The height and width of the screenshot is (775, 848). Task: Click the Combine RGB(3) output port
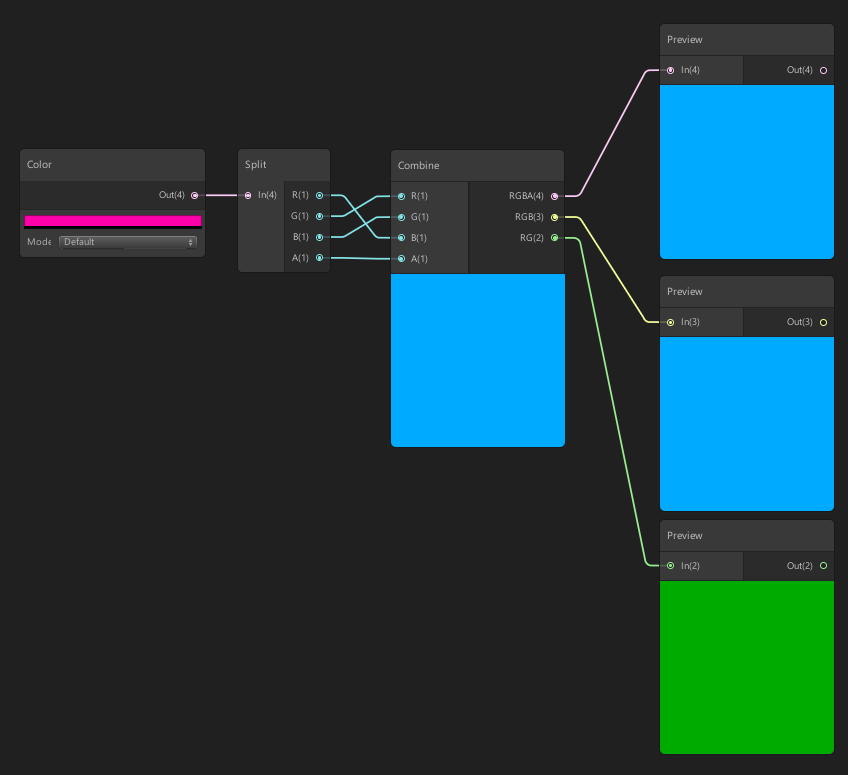(554, 217)
